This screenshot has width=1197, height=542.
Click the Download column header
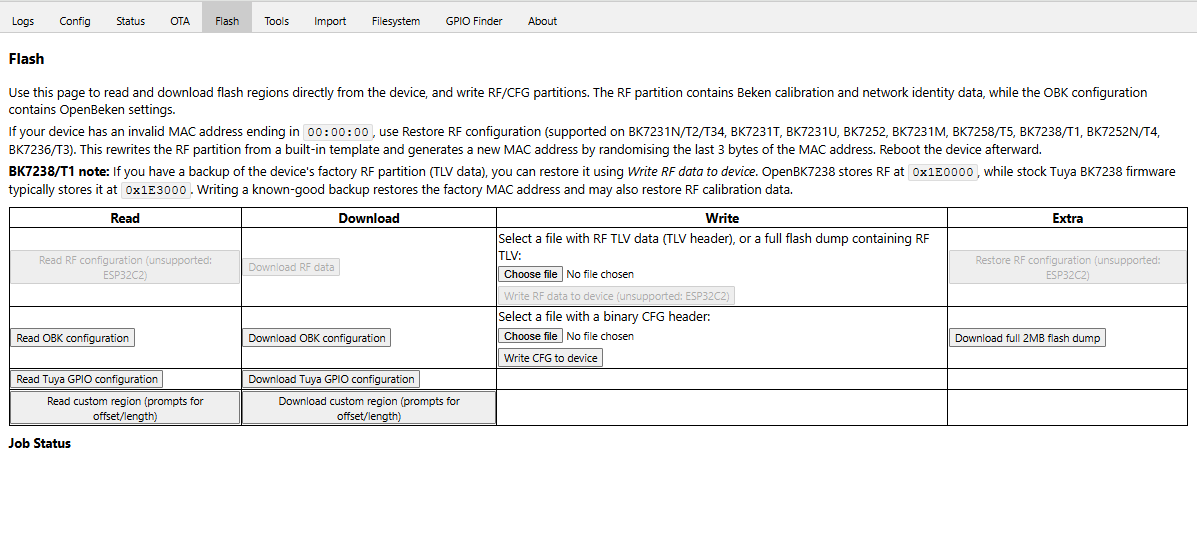coord(369,218)
